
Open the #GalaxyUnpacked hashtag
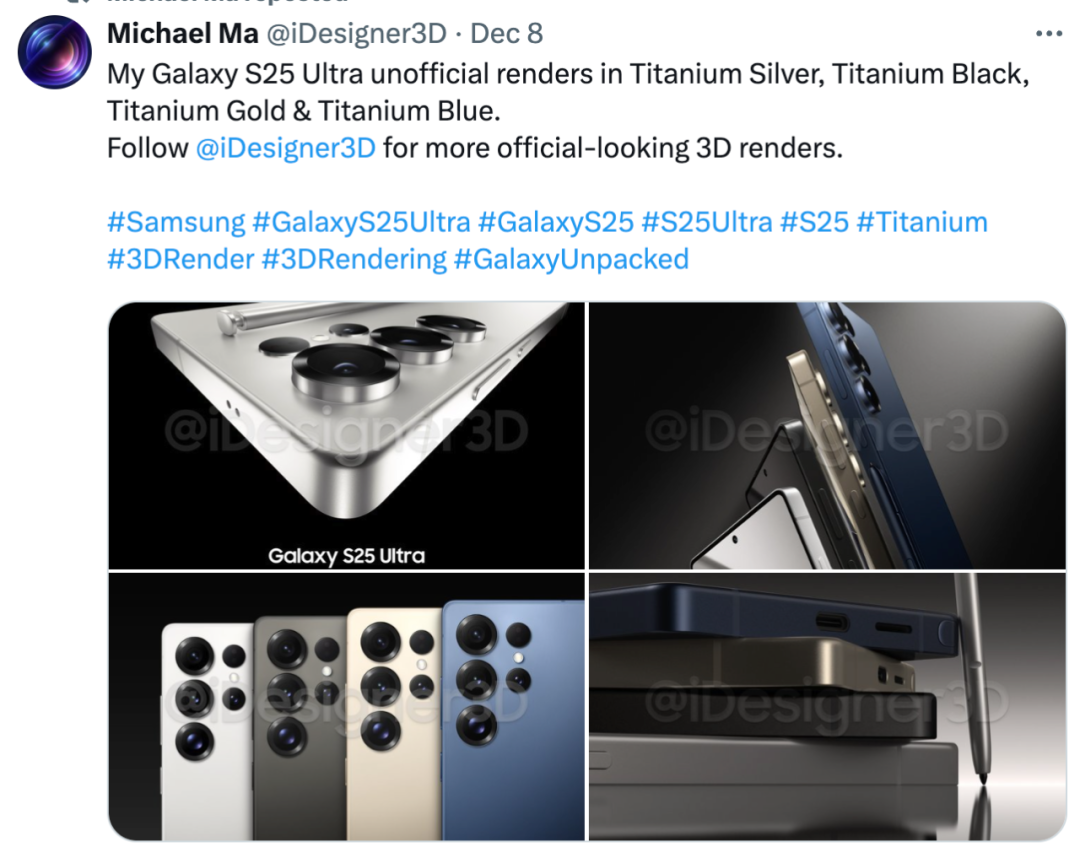(572, 260)
